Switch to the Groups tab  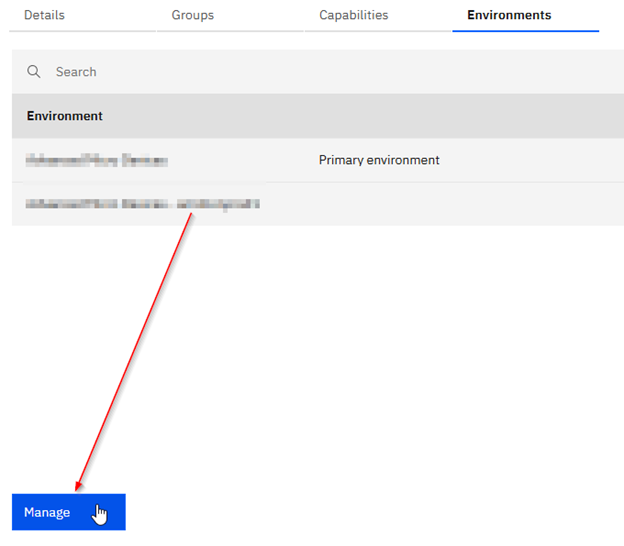click(192, 15)
